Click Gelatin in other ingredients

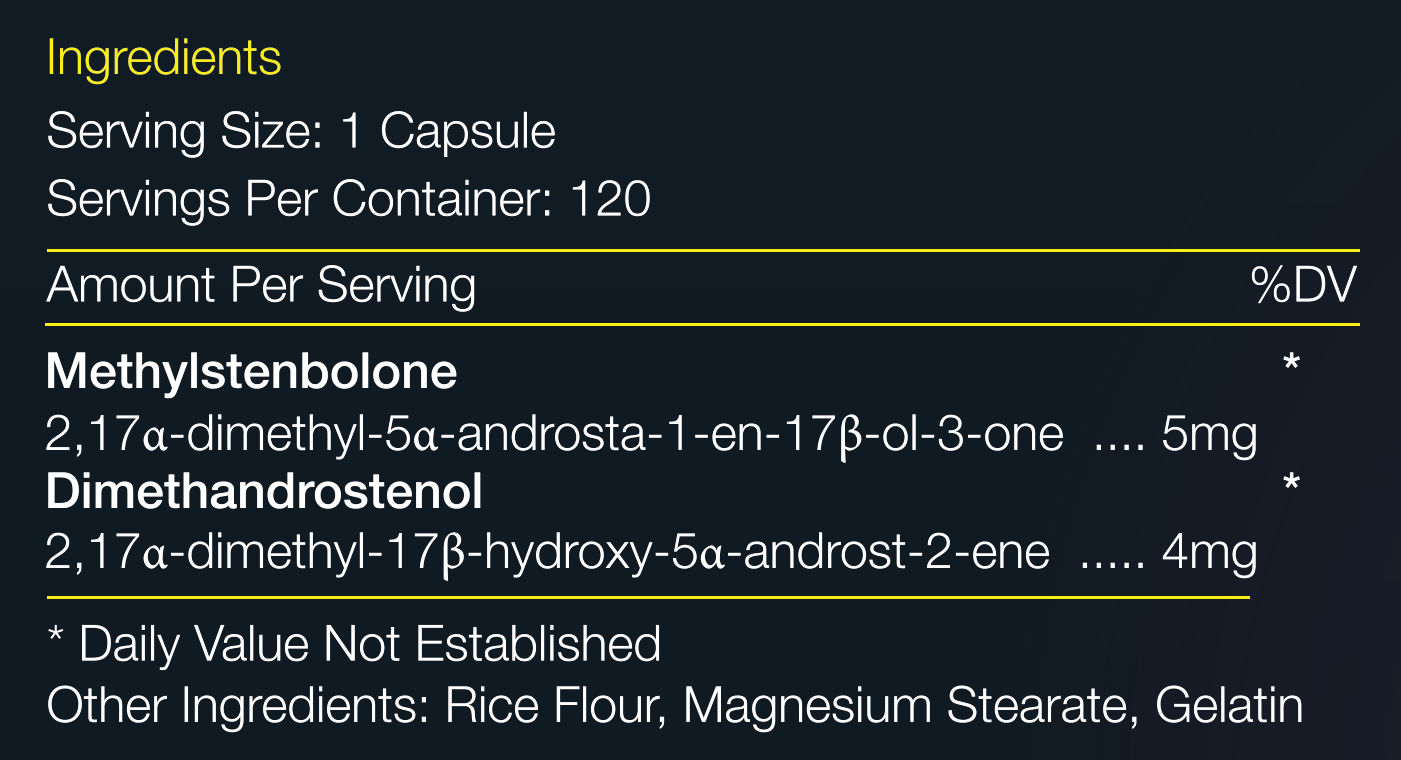1229,706
